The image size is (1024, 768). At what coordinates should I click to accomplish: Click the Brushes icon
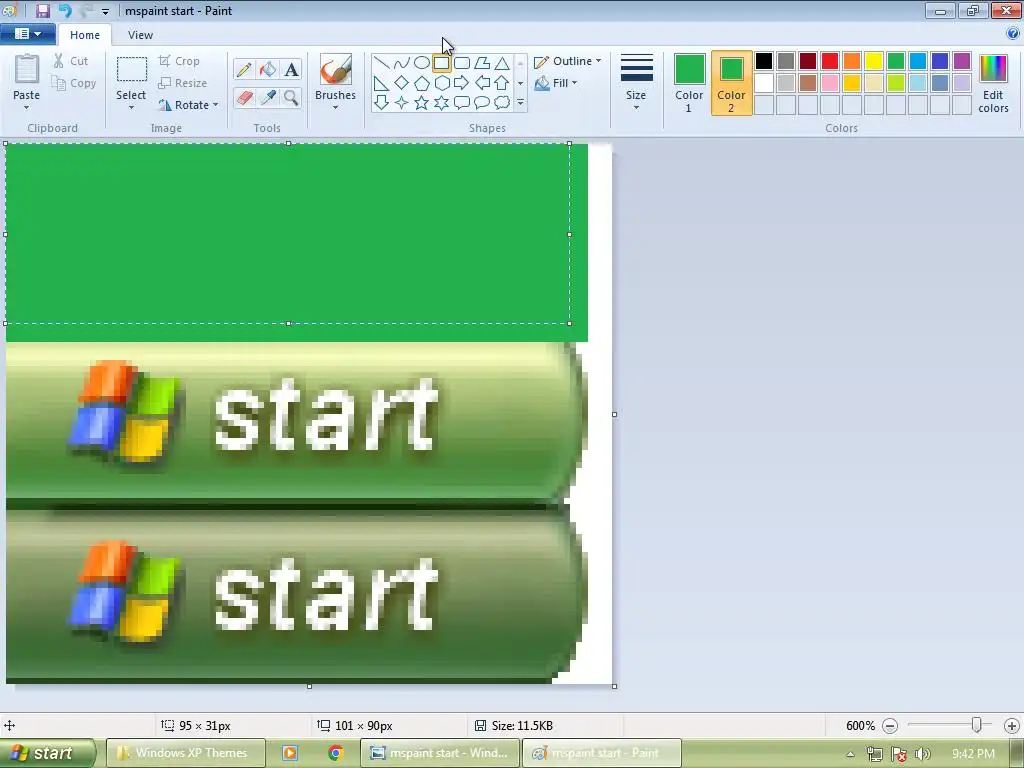tap(336, 69)
